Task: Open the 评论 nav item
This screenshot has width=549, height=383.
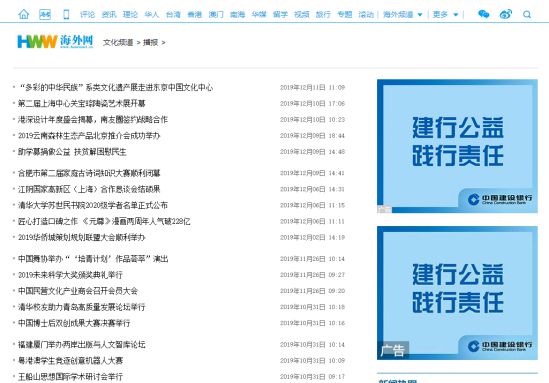Action: coord(87,15)
